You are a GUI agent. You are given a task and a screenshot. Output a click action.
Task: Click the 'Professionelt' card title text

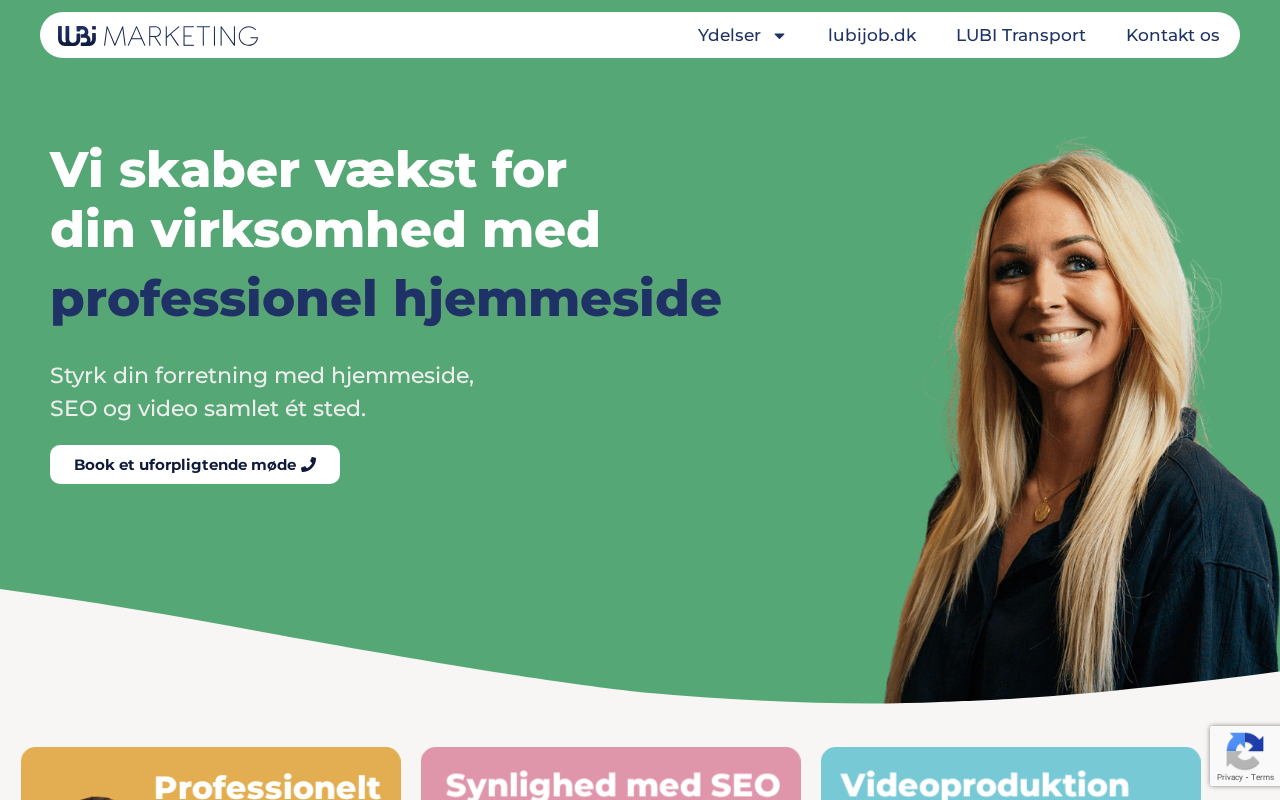(267, 785)
